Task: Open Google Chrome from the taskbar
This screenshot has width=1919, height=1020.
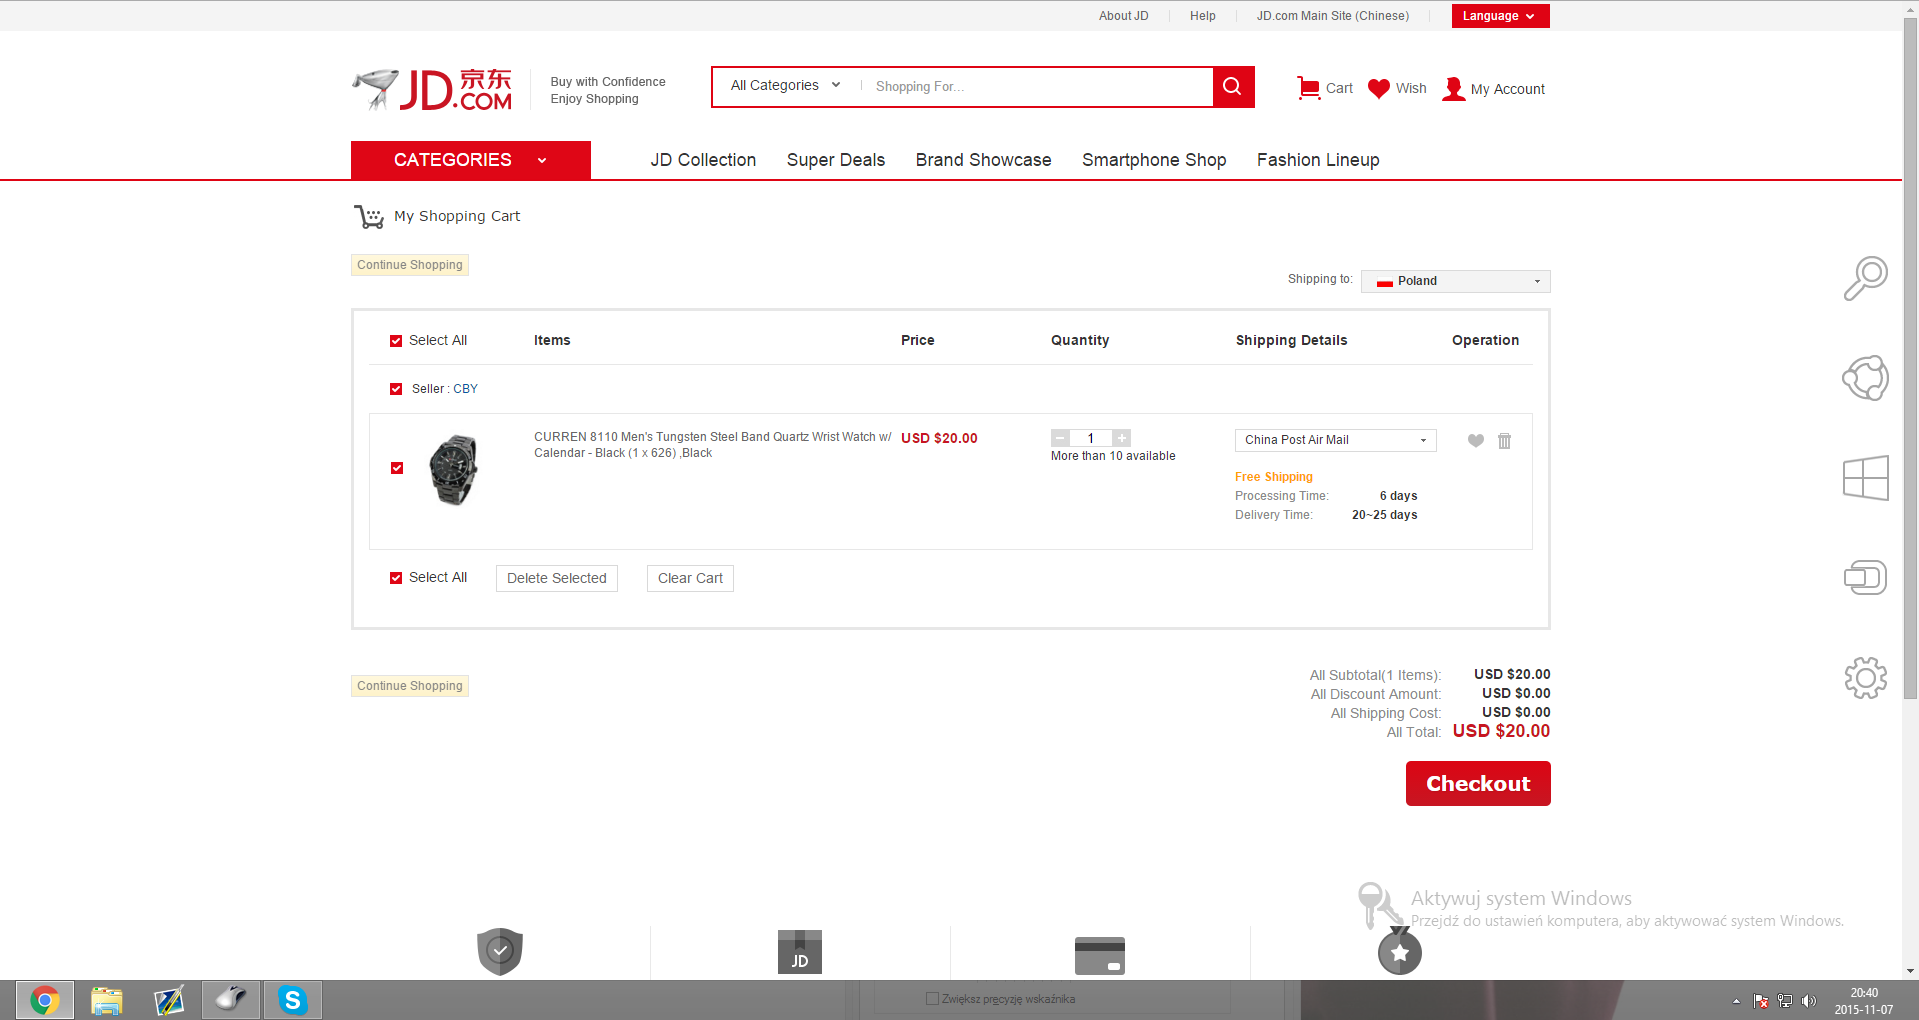Action: [45, 1000]
